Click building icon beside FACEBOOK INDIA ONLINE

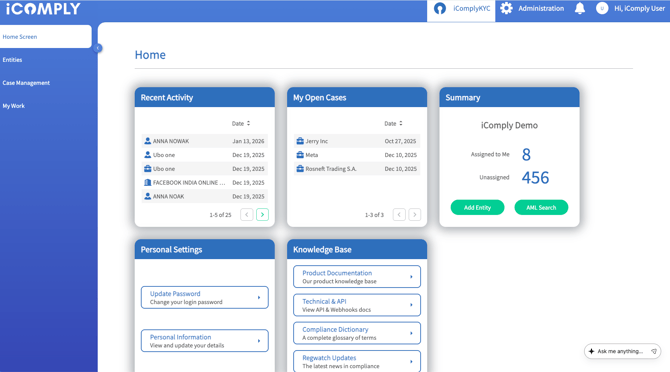(147, 182)
